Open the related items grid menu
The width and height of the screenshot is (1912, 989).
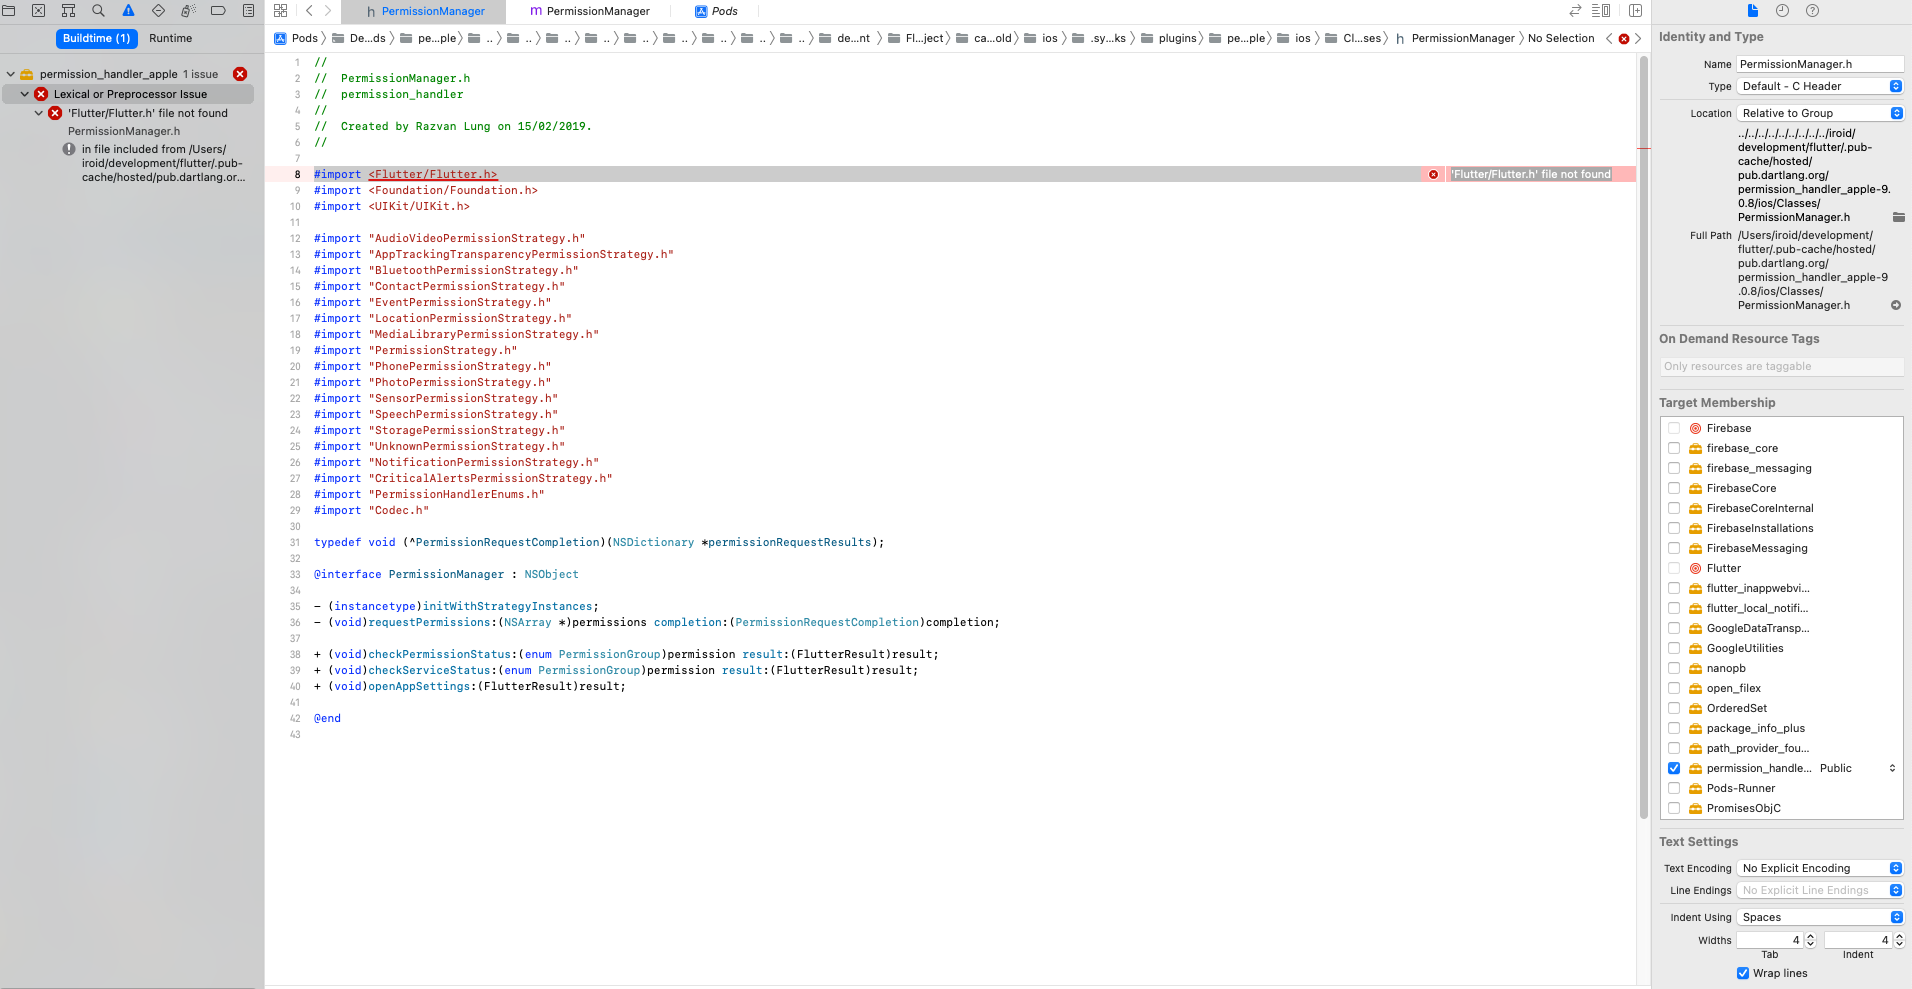click(281, 11)
